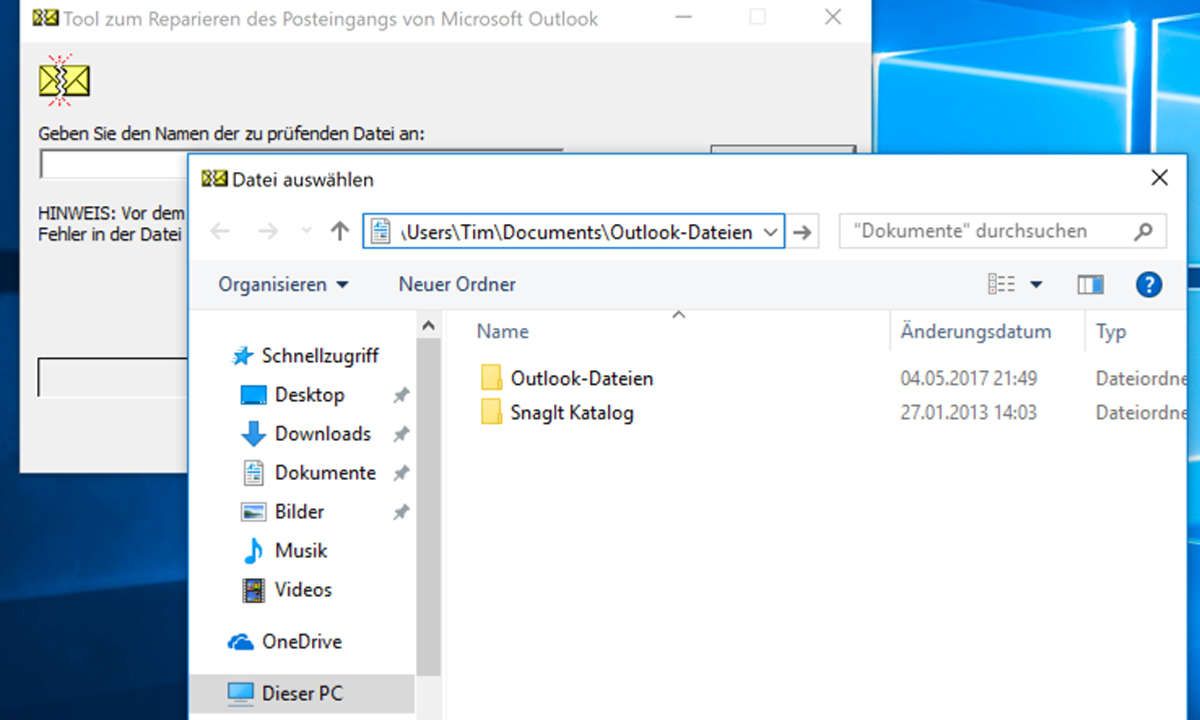
Task: Toggle the preview pane icon
Action: (x=1090, y=285)
